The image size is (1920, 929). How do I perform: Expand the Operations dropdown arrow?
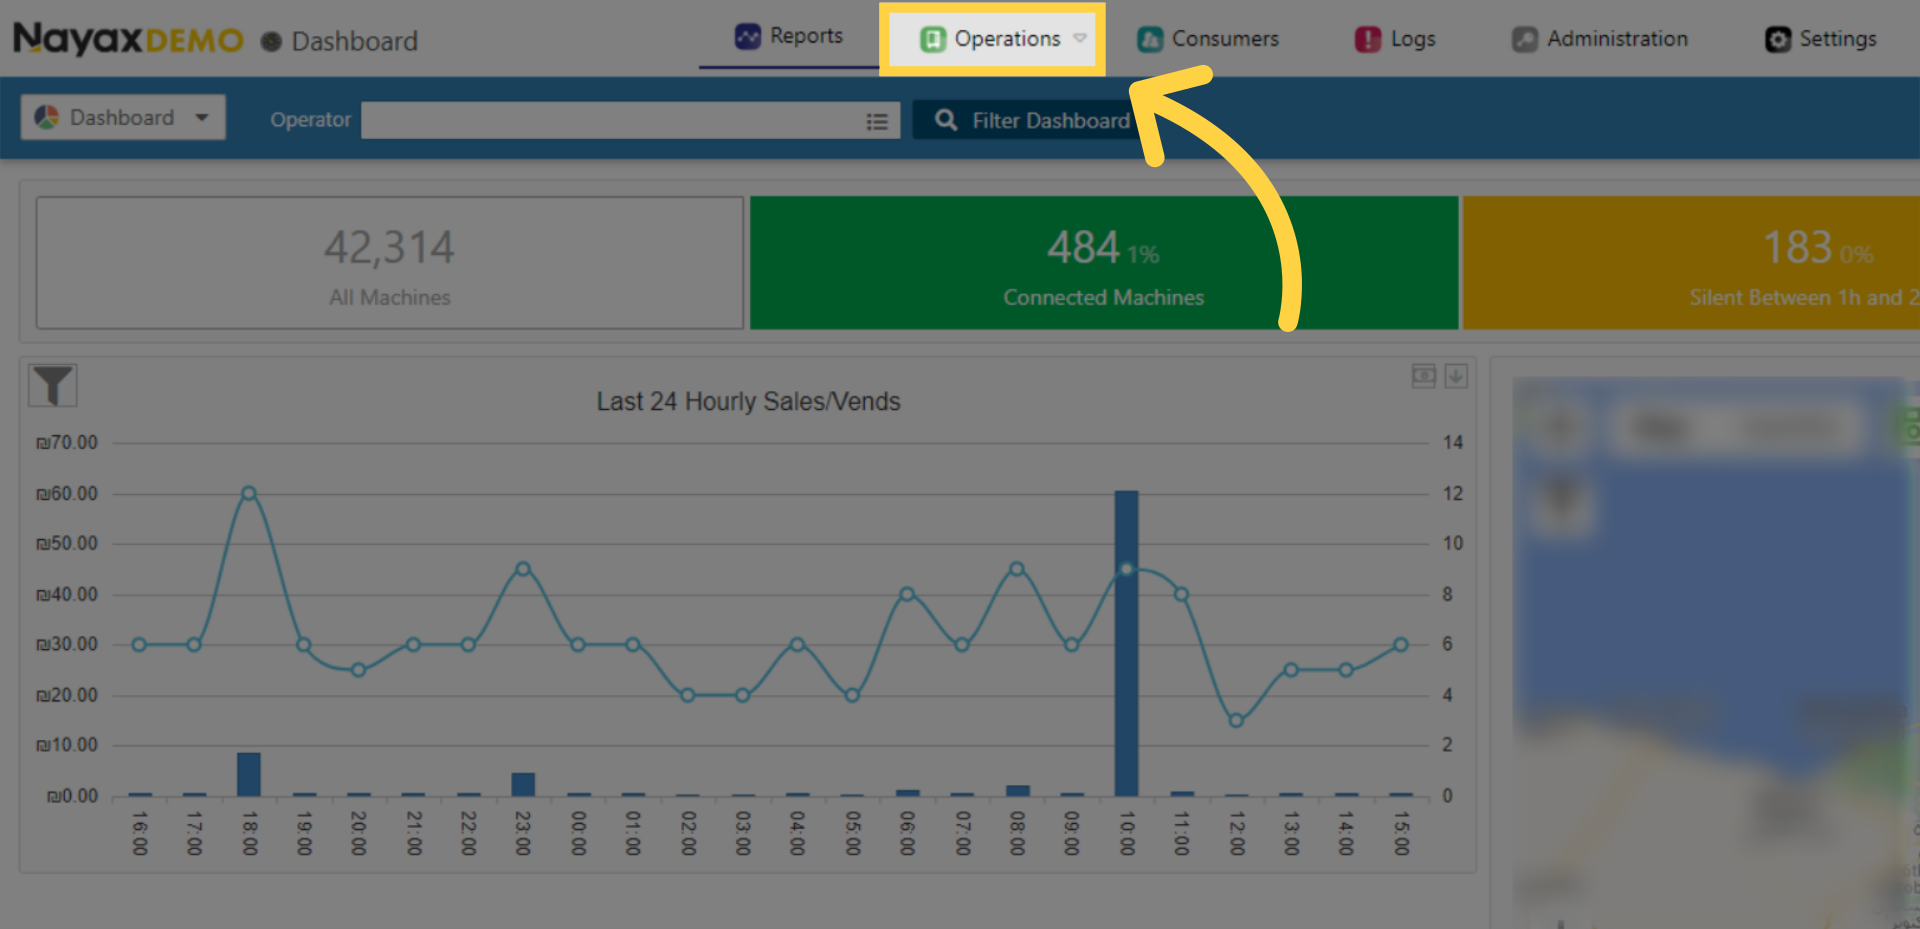pos(1080,39)
